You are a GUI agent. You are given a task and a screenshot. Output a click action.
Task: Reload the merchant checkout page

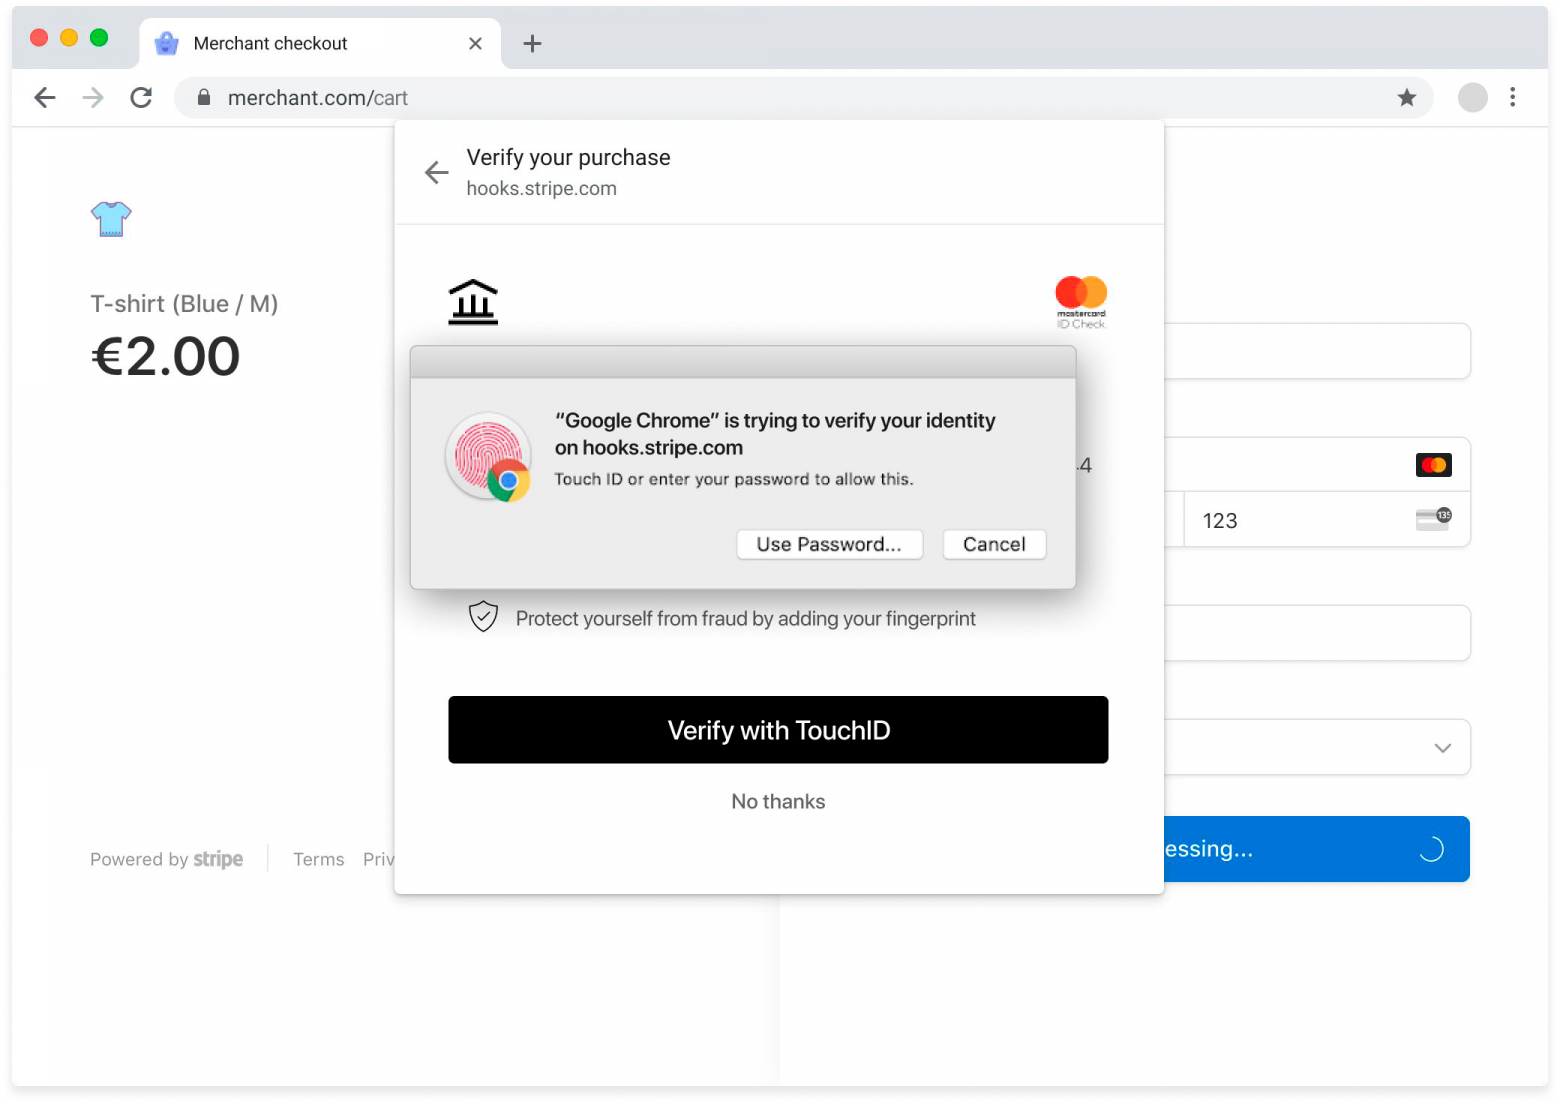pos(141,97)
